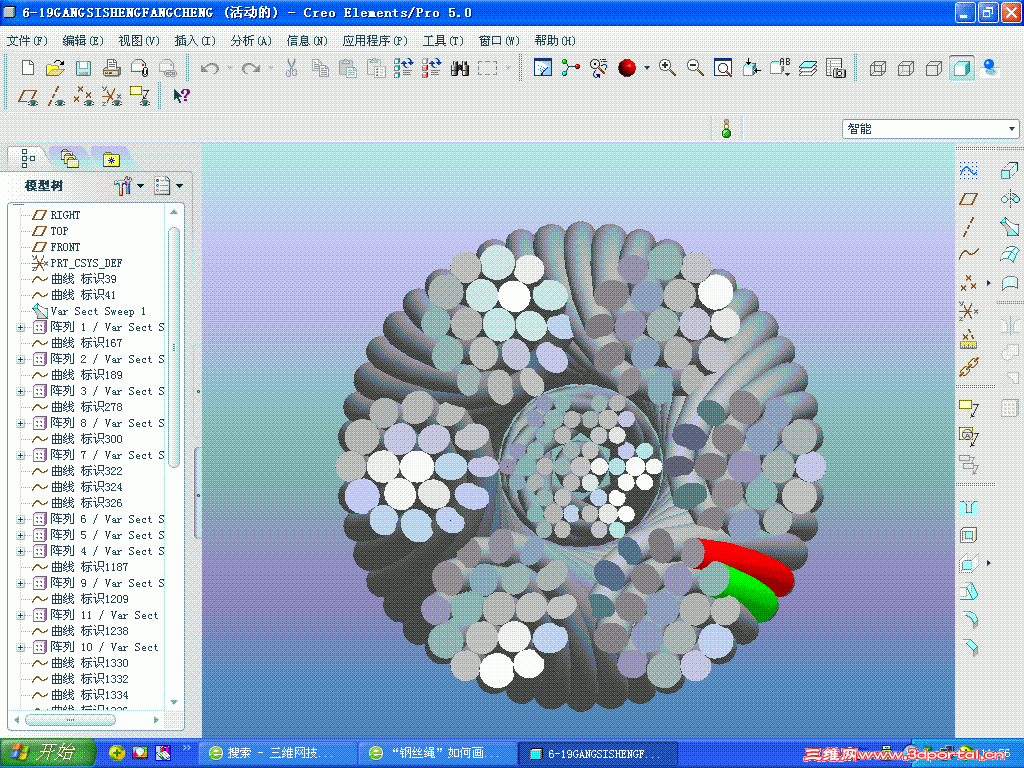Select the coordinate system tool in right toolbar
This screenshot has height=768, width=1024.
pyautogui.click(x=968, y=311)
